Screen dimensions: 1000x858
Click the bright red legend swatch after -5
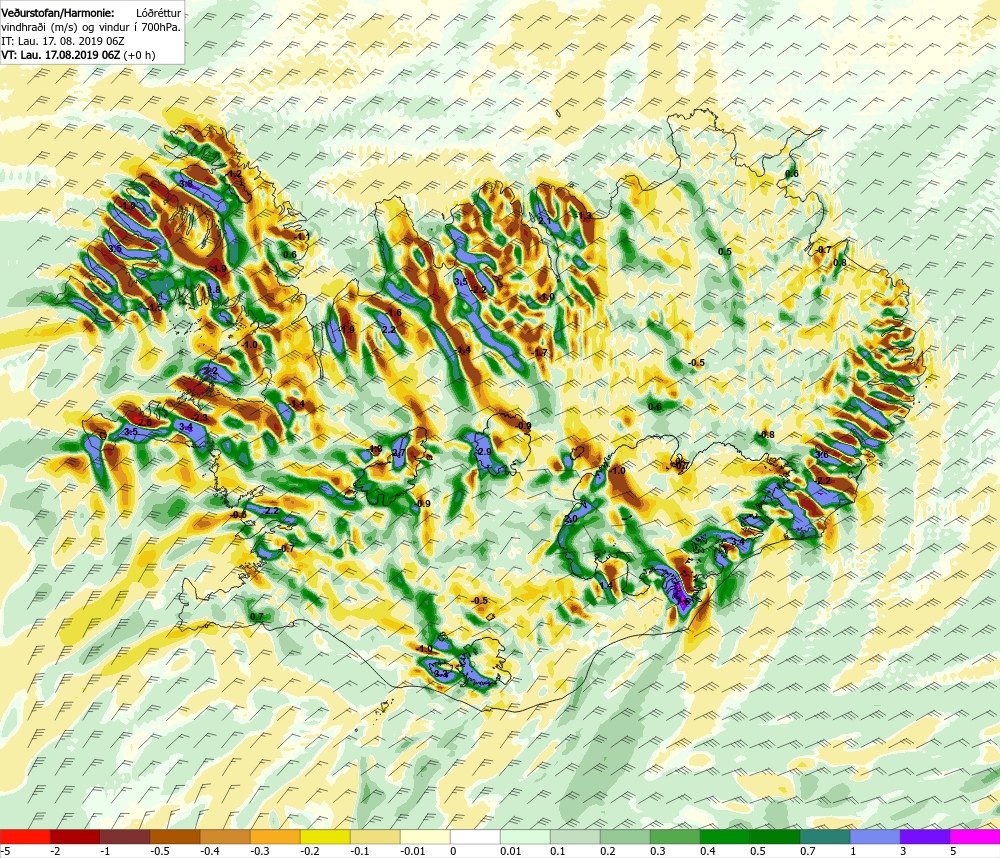[x=25, y=836]
